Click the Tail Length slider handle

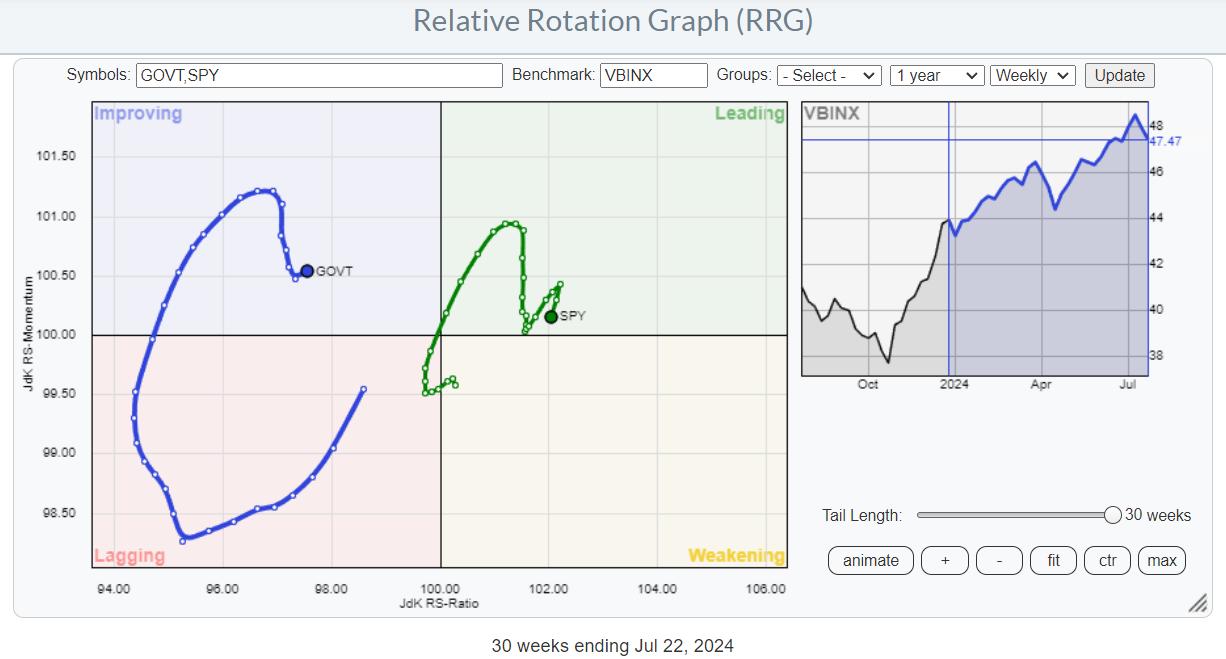click(x=1112, y=515)
